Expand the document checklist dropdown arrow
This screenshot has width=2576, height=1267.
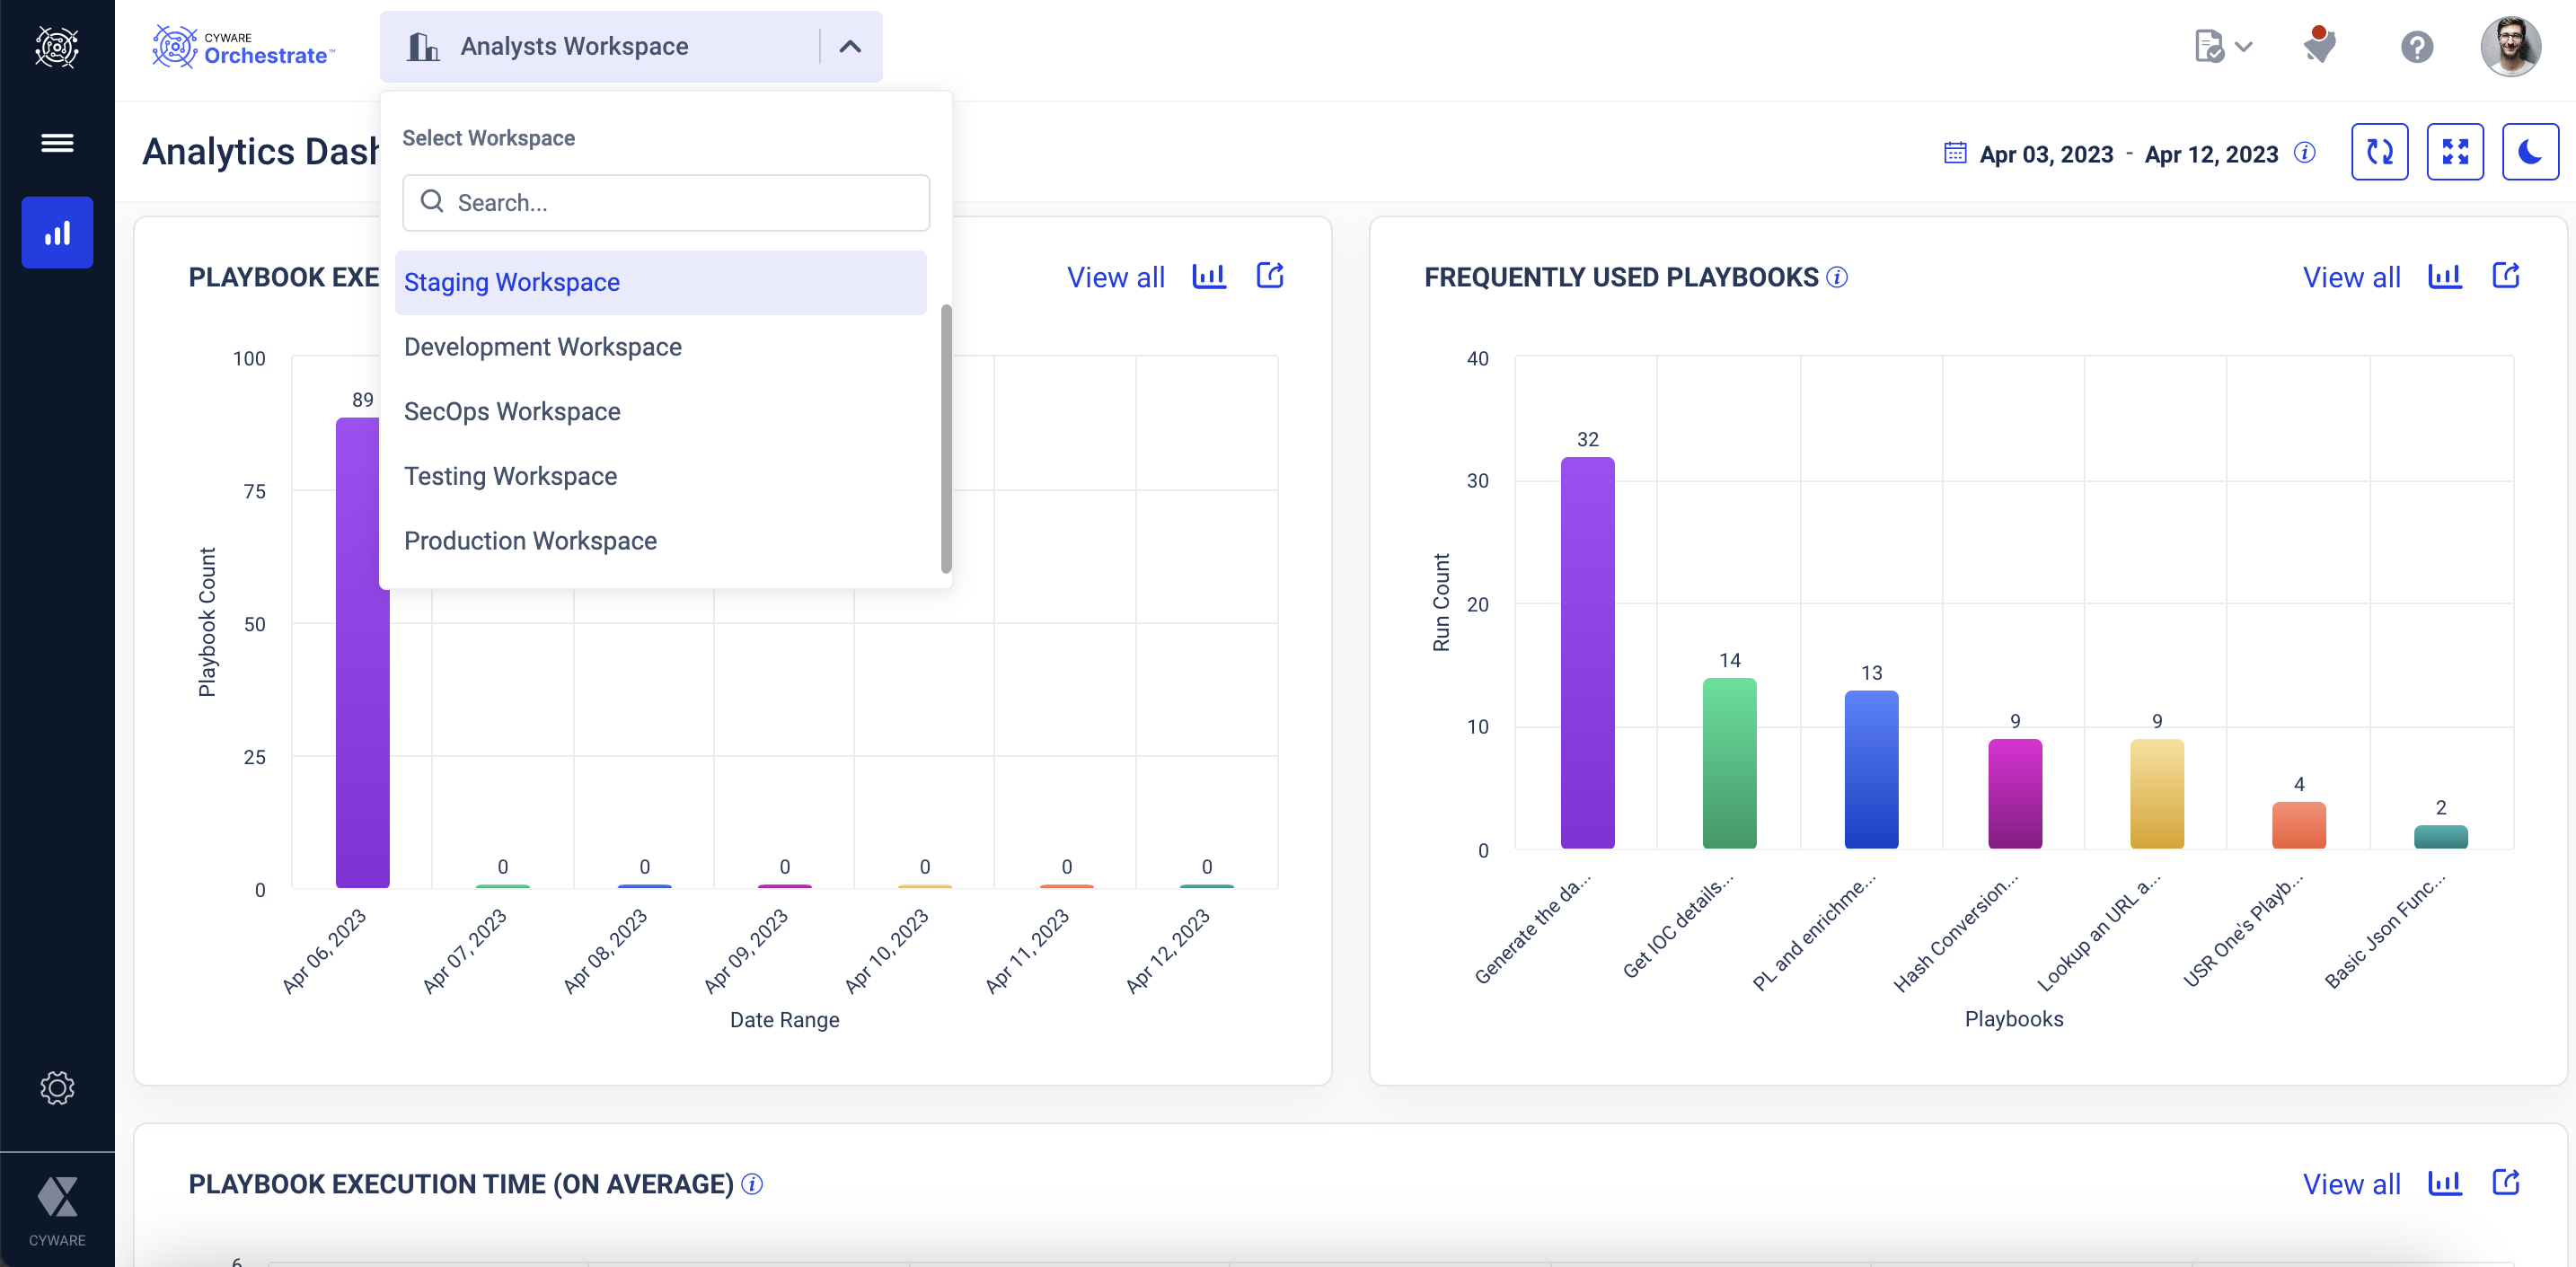coord(2244,47)
